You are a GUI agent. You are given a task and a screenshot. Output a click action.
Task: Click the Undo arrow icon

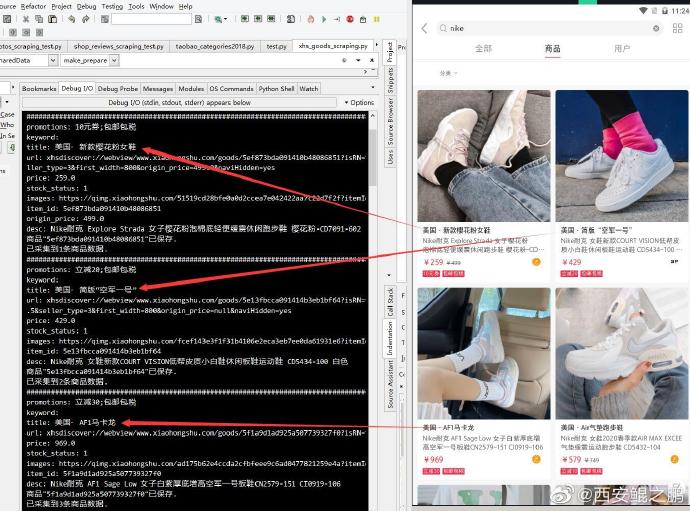(x=71, y=19)
